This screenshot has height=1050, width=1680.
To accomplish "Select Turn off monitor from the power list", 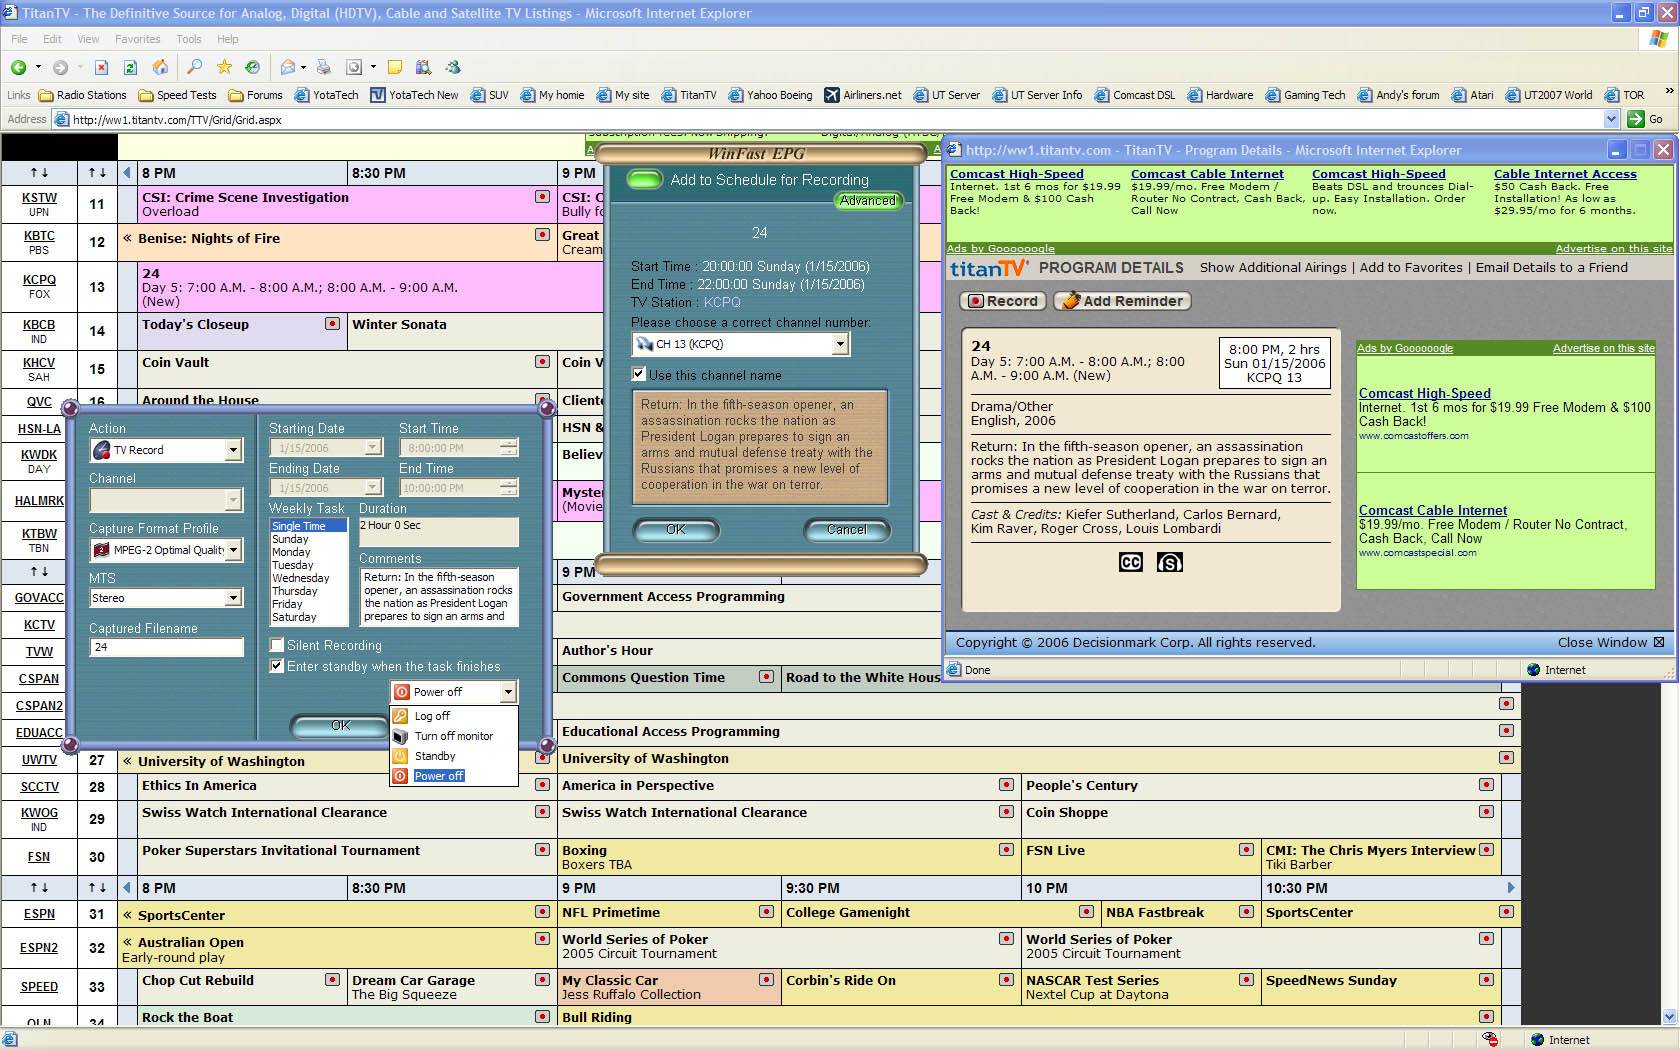I will coord(454,736).
